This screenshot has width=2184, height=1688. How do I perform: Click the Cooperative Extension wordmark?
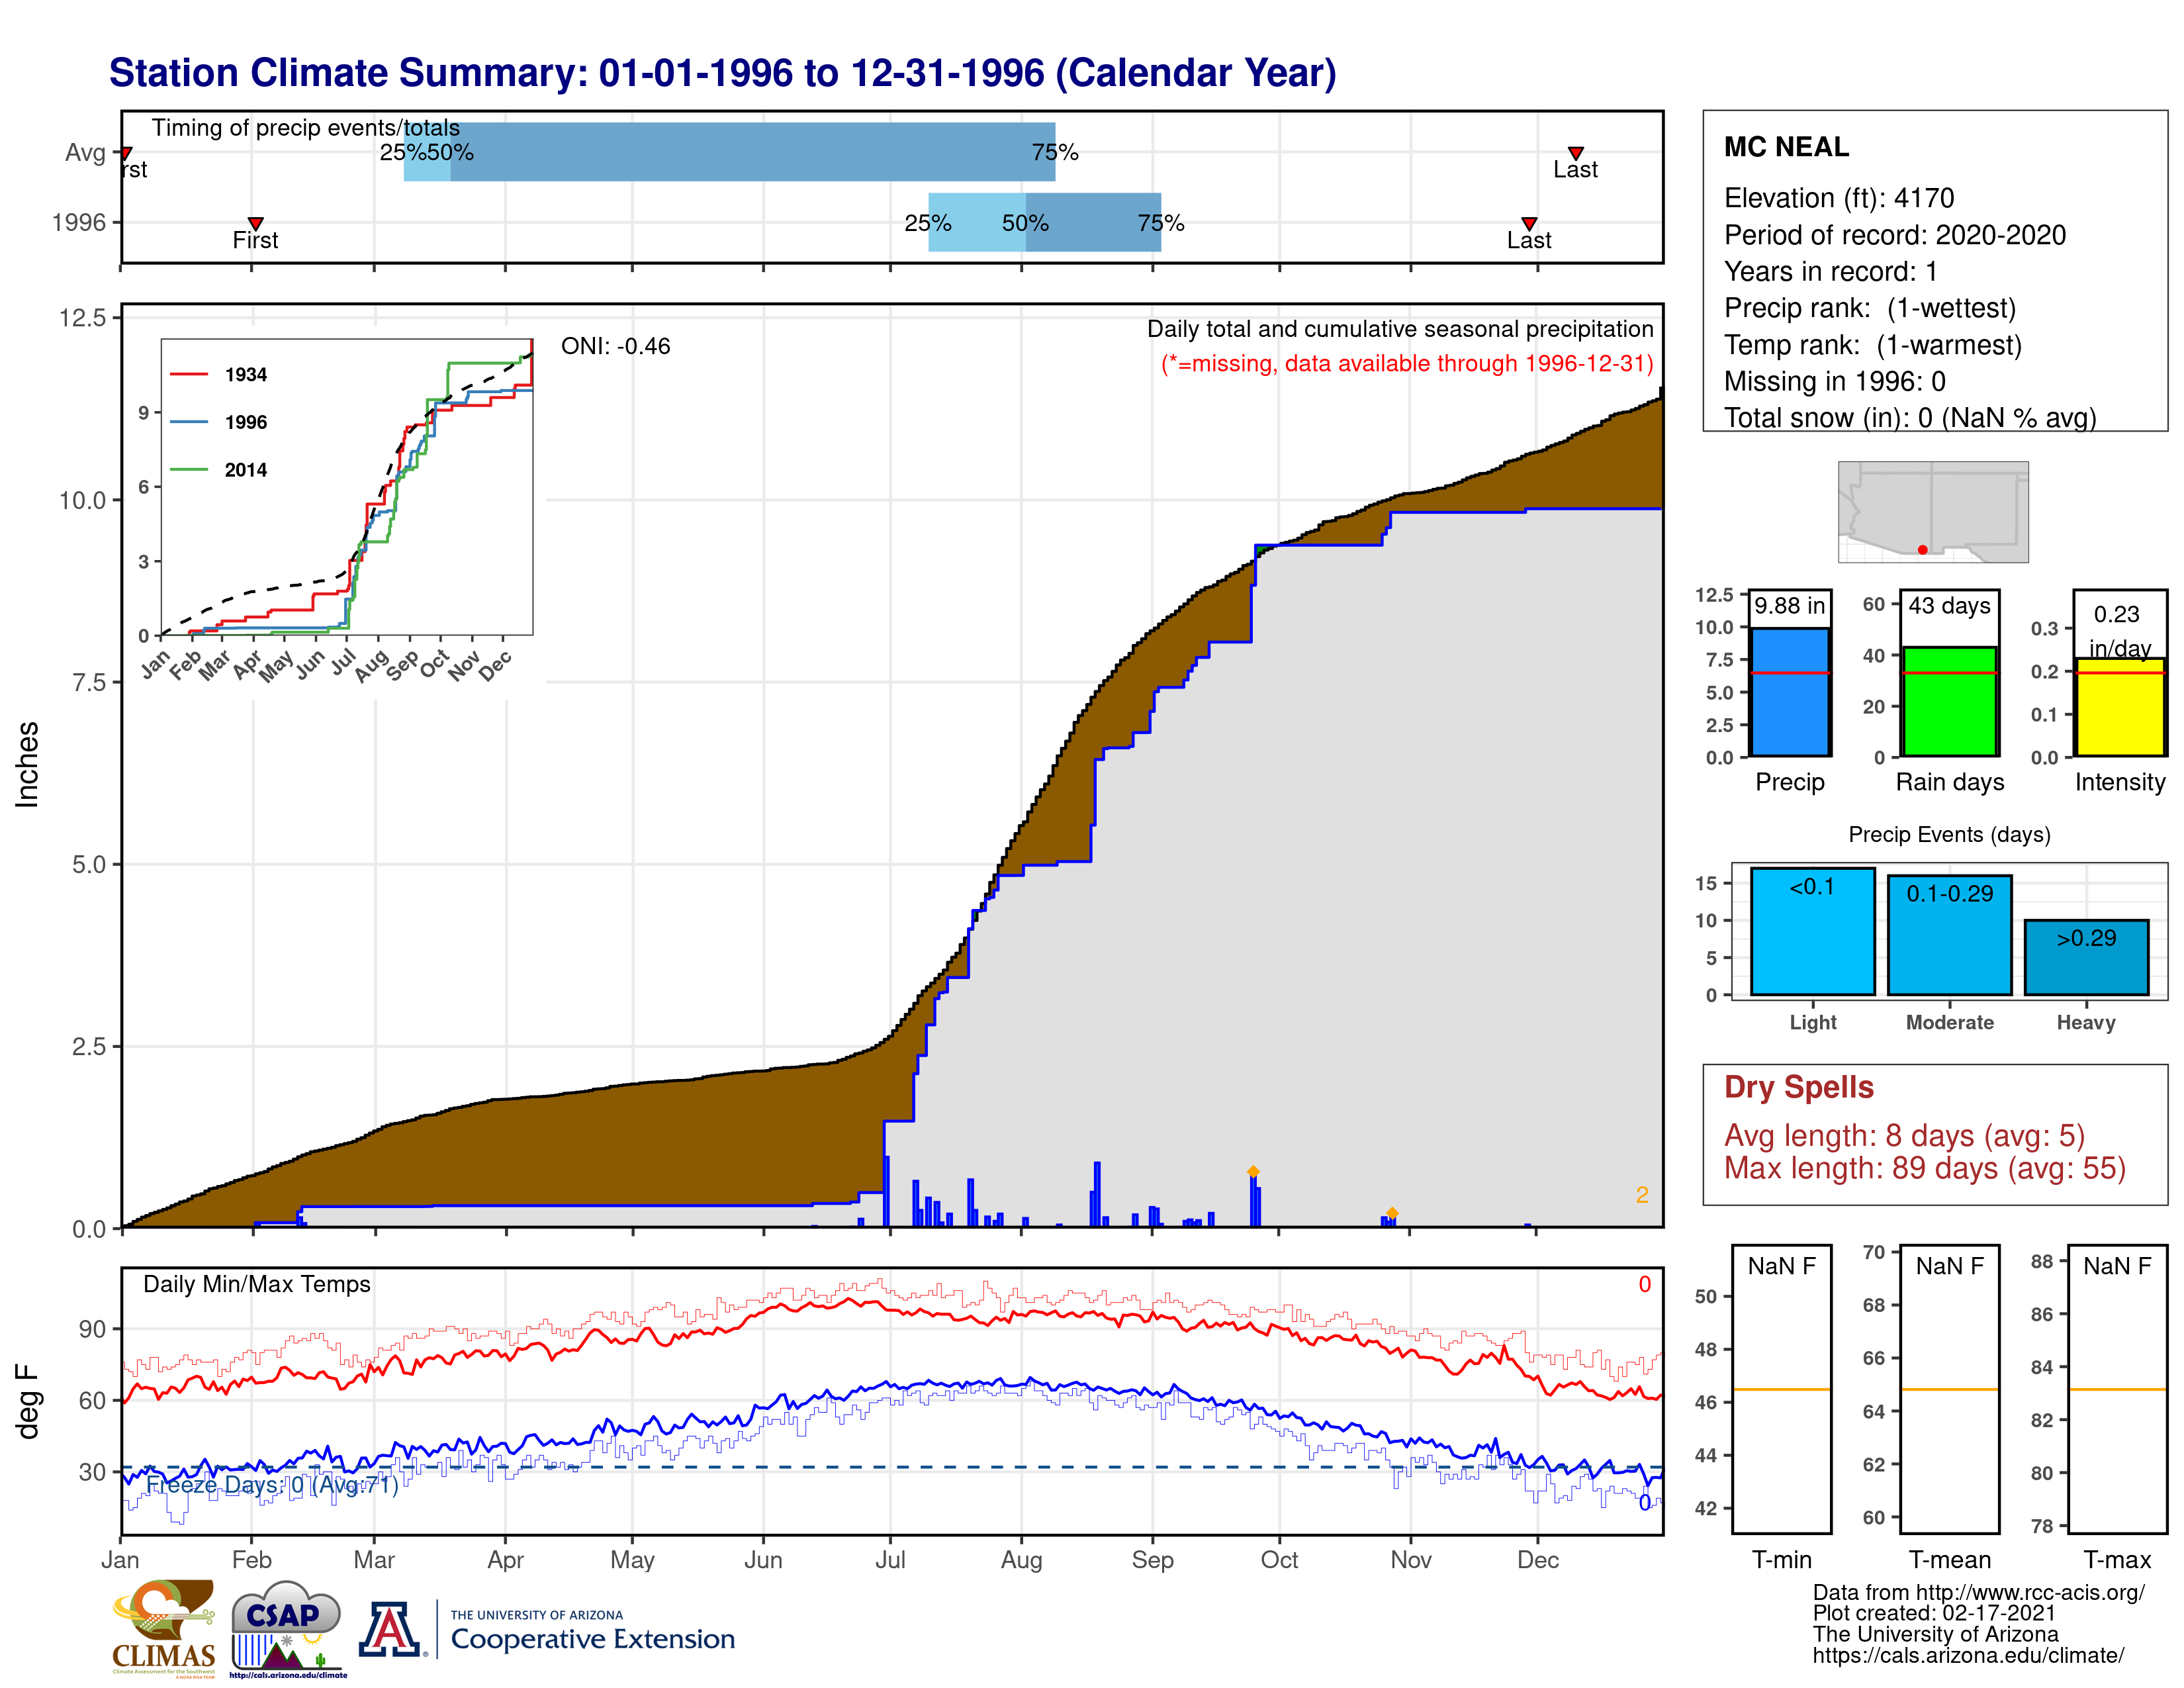point(593,1639)
